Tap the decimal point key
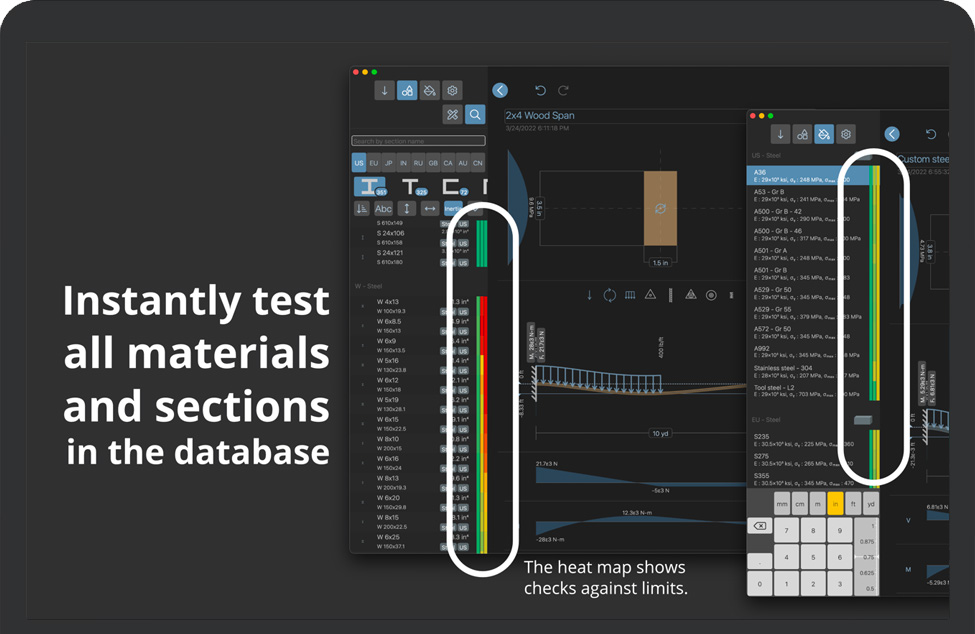 pyautogui.click(x=760, y=560)
